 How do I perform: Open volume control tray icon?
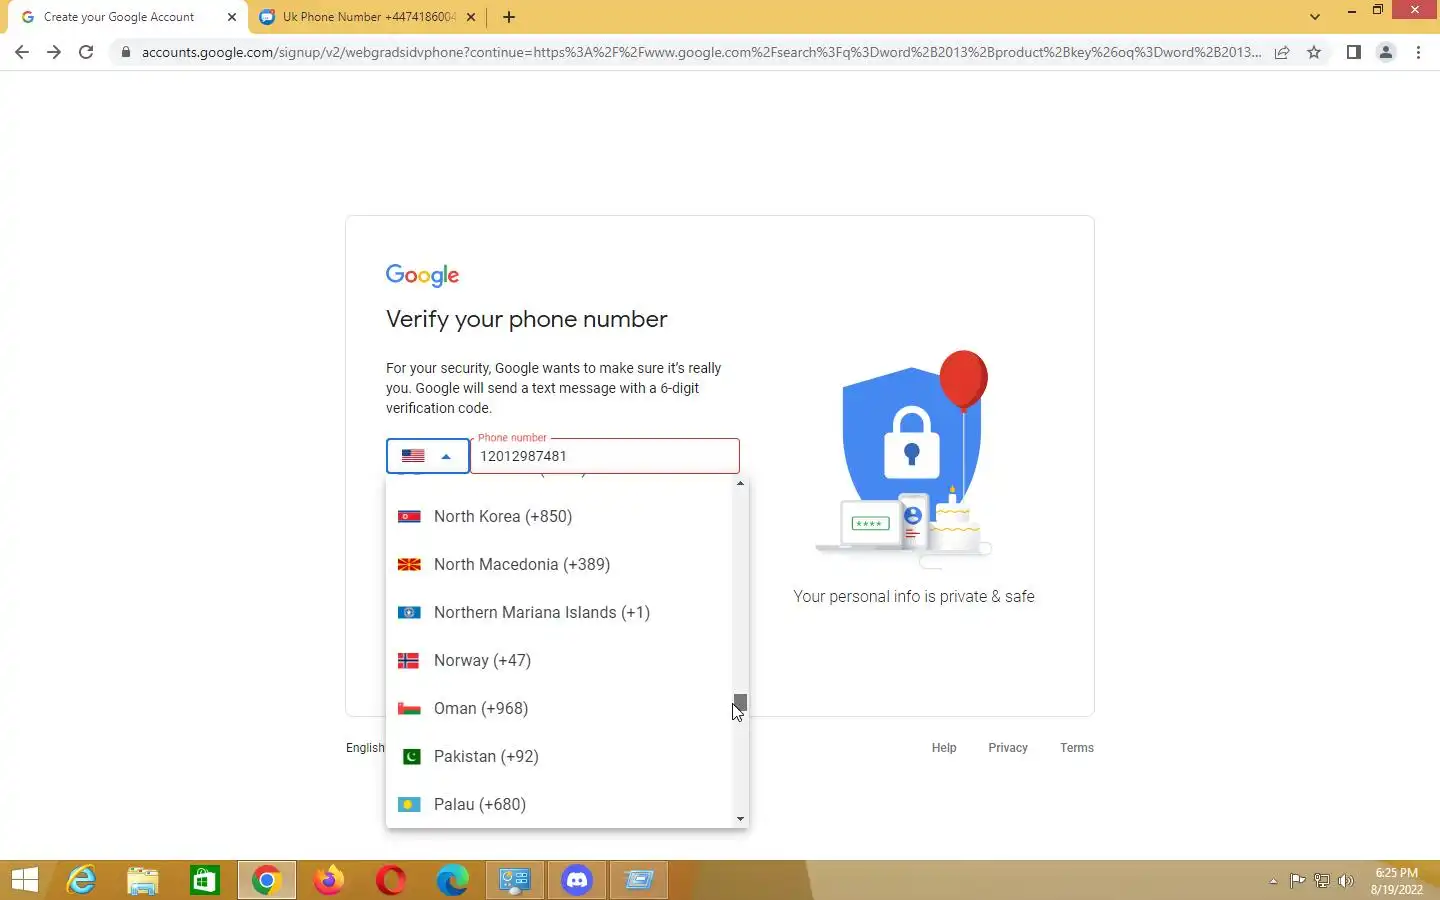point(1346,881)
